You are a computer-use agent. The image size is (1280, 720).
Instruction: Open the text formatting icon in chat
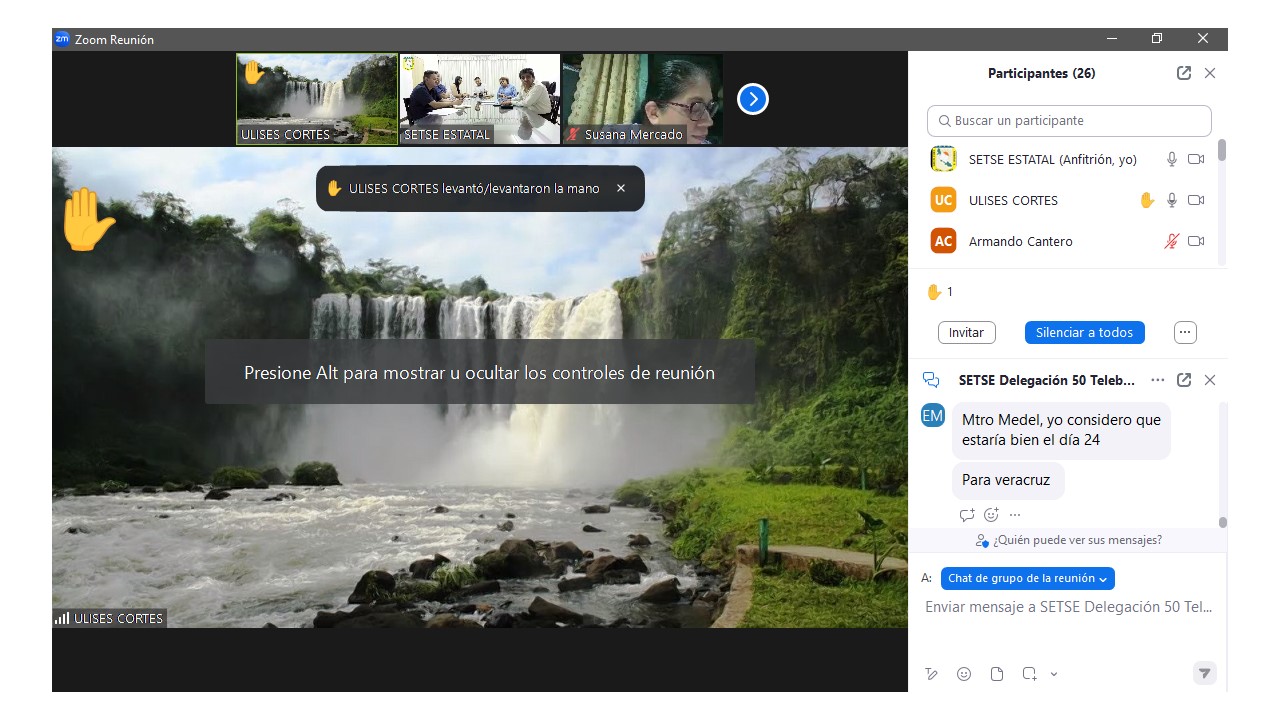(x=932, y=674)
